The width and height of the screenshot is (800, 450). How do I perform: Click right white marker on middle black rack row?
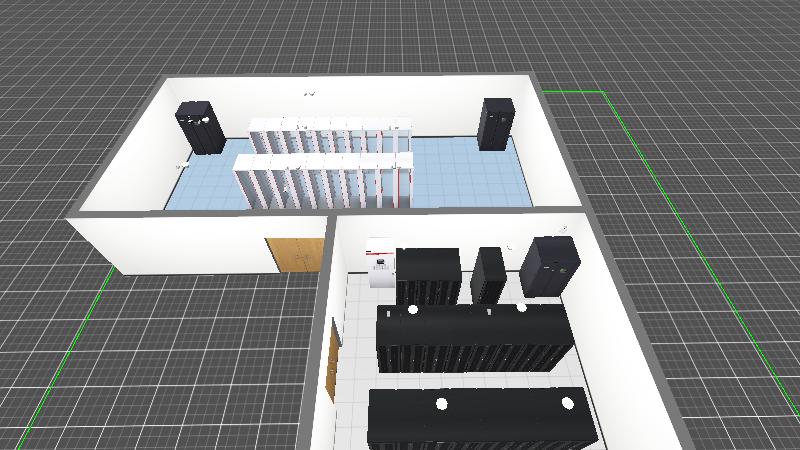[522, 308]
